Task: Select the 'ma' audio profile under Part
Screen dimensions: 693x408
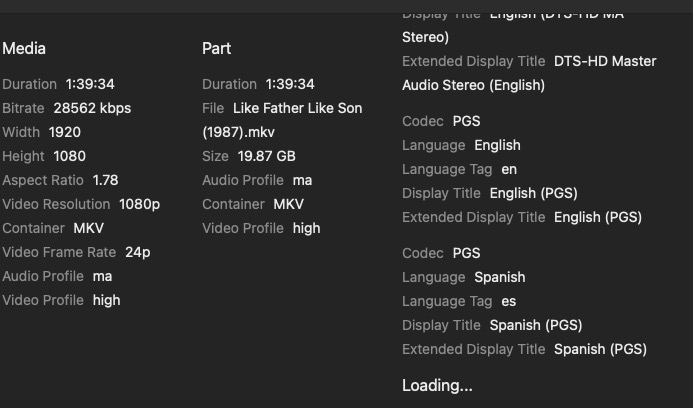Action: tap(303, 180)
